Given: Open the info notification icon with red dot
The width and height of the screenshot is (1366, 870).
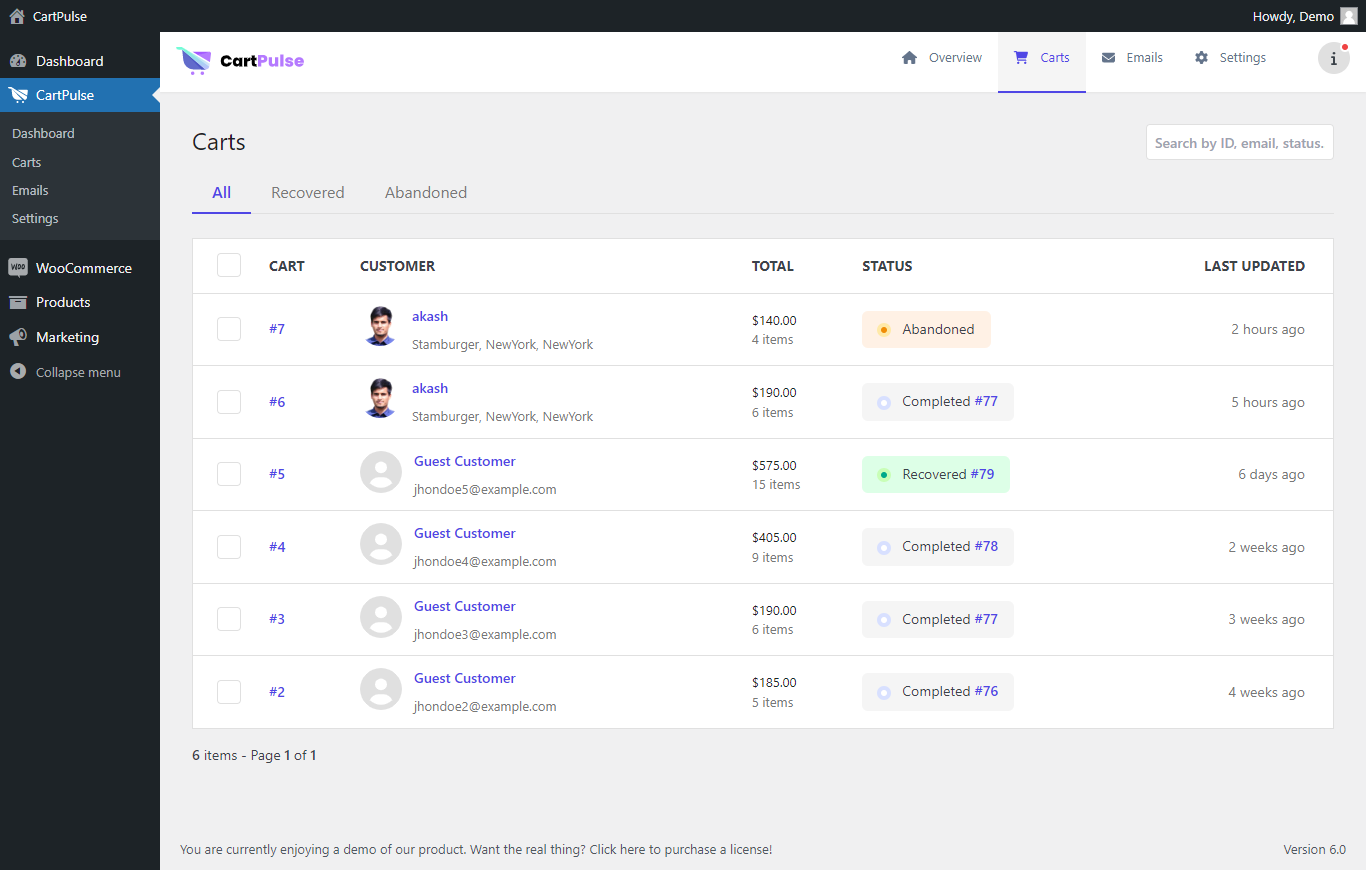Looking at the screenshot, I should [1333, 58].
